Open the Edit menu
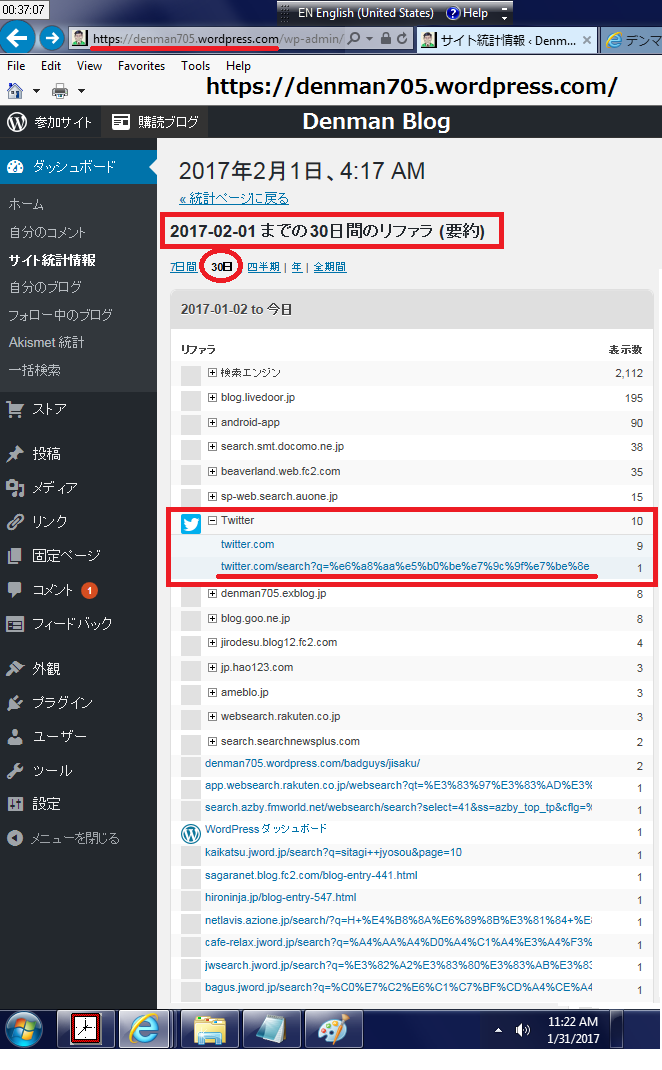 click(51, 66)
